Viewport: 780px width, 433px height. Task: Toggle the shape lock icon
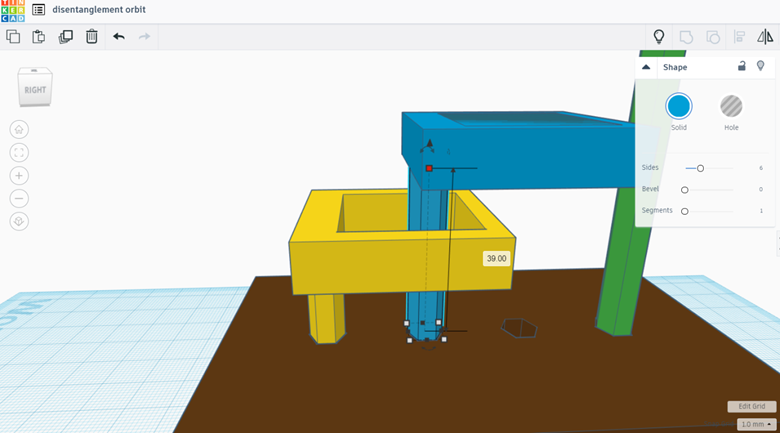[741, 66]
